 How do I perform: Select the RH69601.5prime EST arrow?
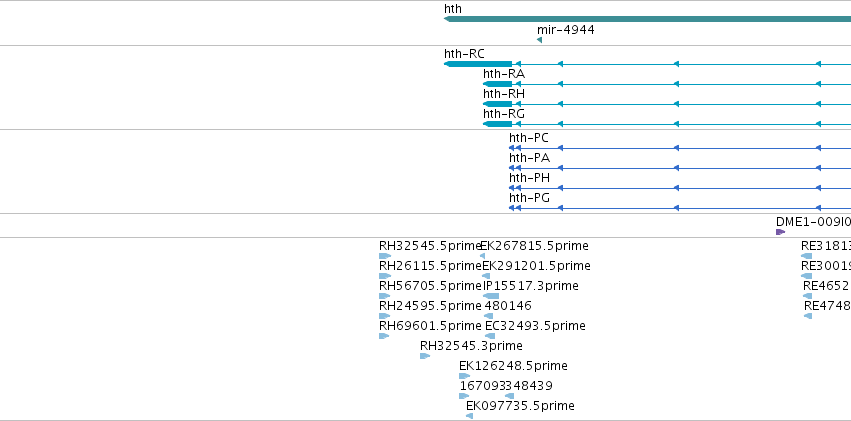[384, 336]
